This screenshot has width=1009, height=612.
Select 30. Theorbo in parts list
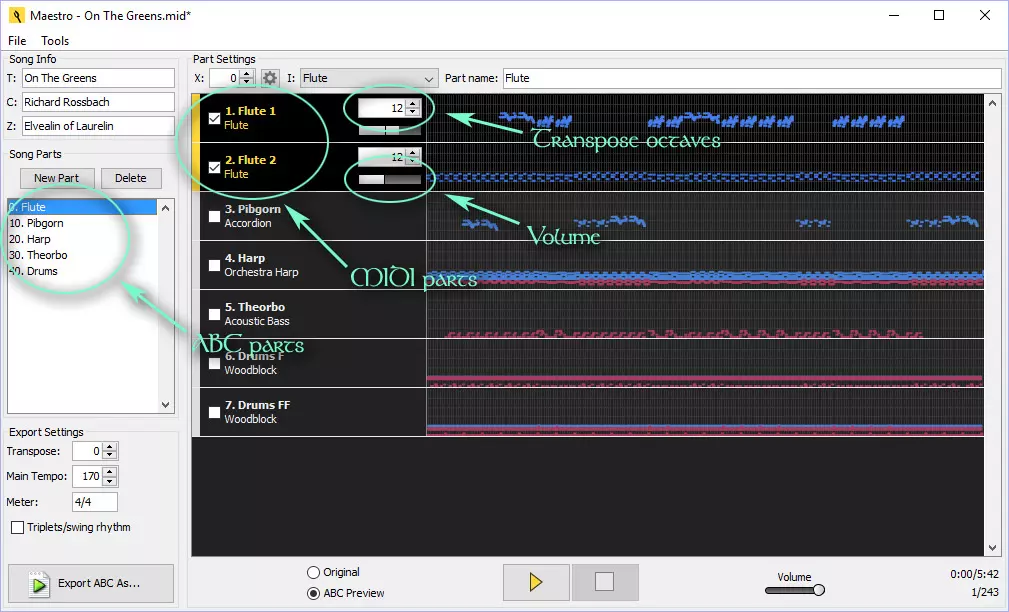coord(82,255)
